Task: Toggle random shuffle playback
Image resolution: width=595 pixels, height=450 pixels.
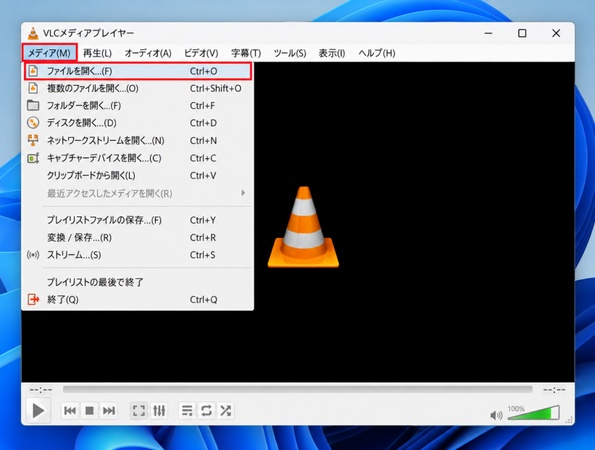Action: coord(226,411)
